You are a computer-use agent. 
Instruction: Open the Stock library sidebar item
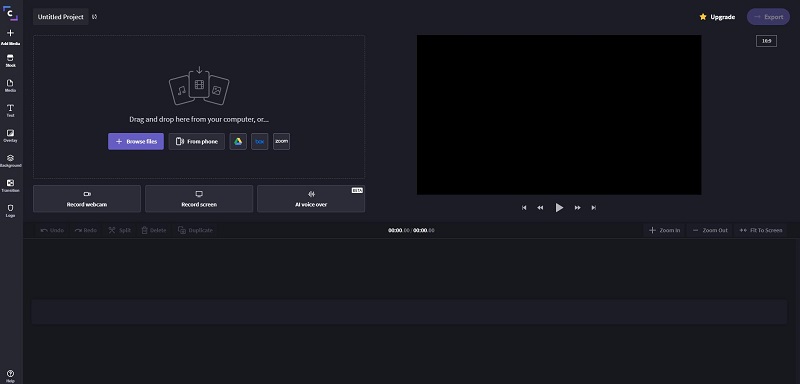tap(11, 61)
